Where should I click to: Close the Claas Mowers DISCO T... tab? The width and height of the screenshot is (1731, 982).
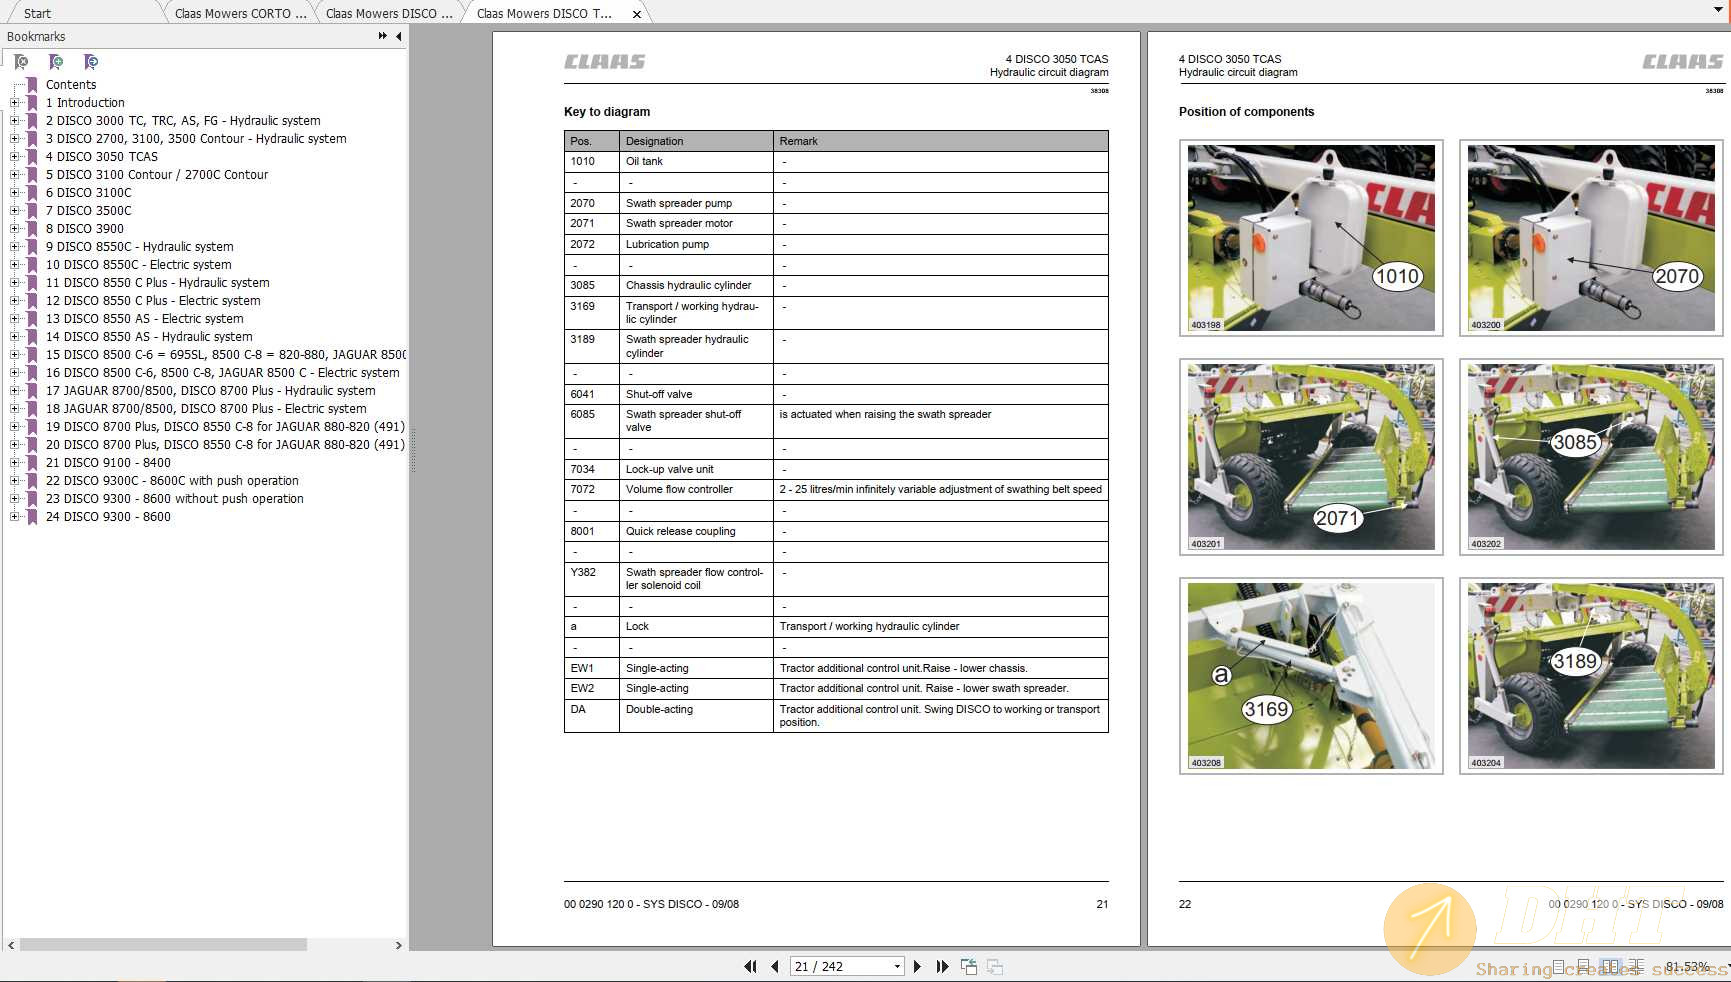point(637,14)
